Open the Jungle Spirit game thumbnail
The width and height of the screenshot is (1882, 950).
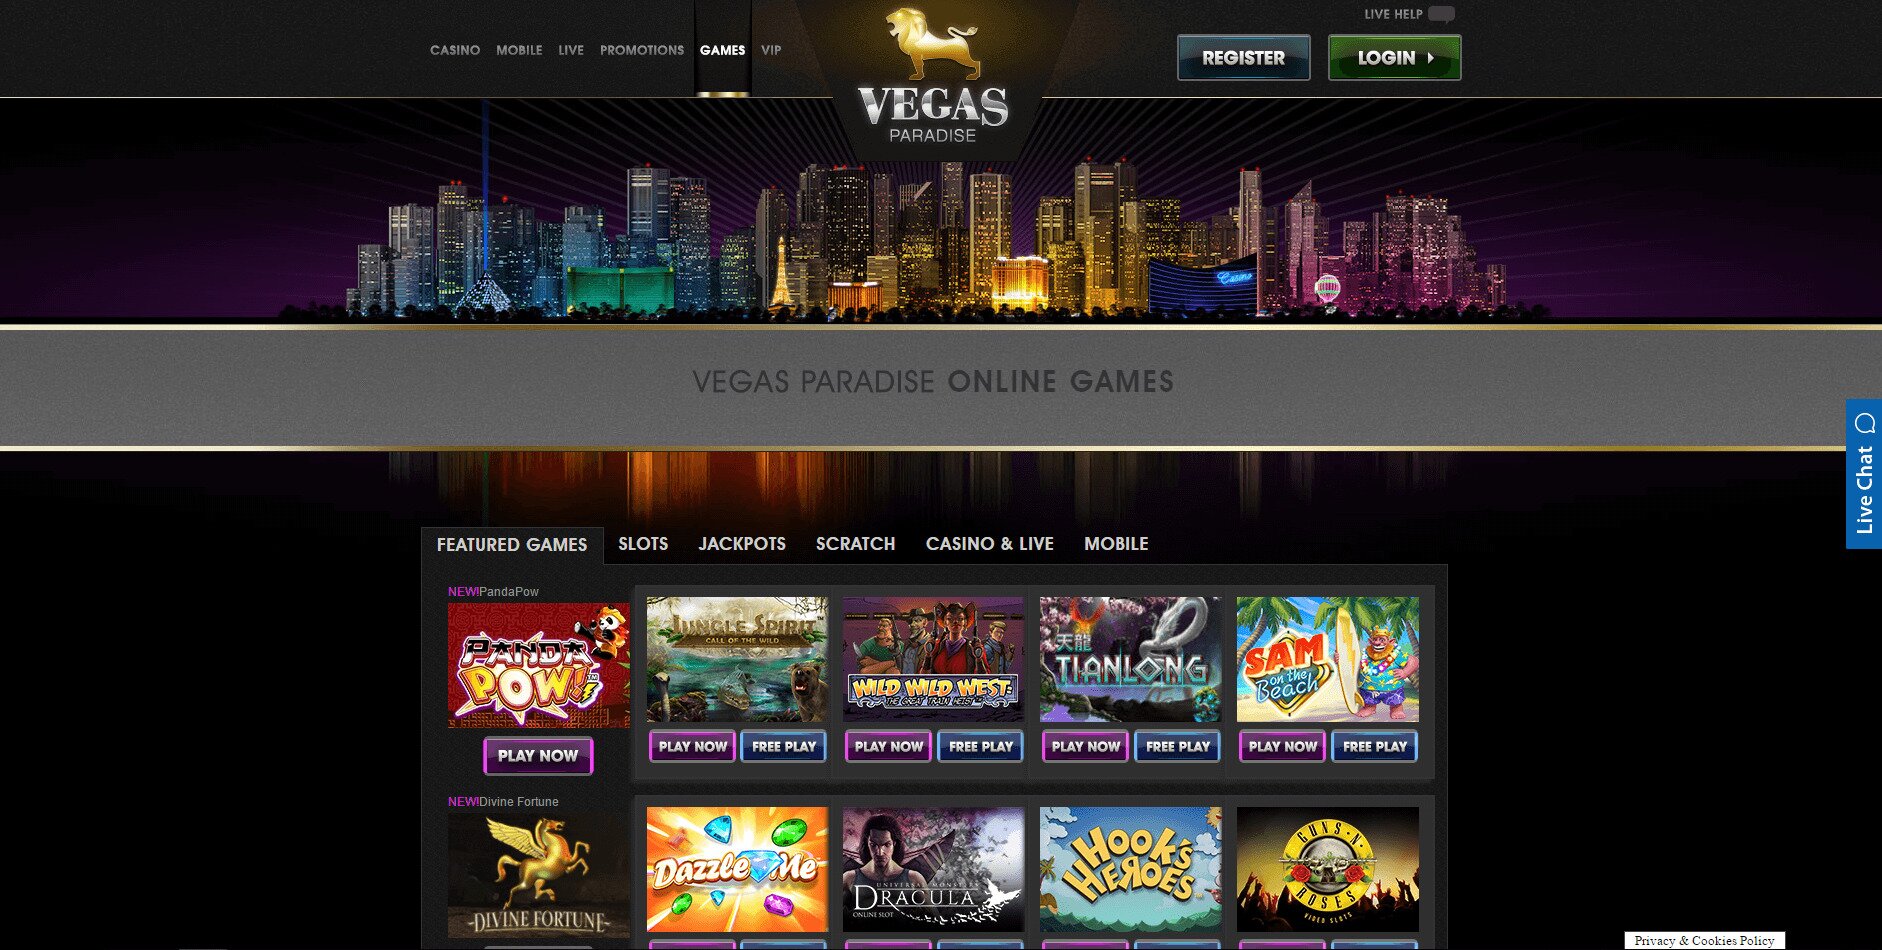coord(737,659)
